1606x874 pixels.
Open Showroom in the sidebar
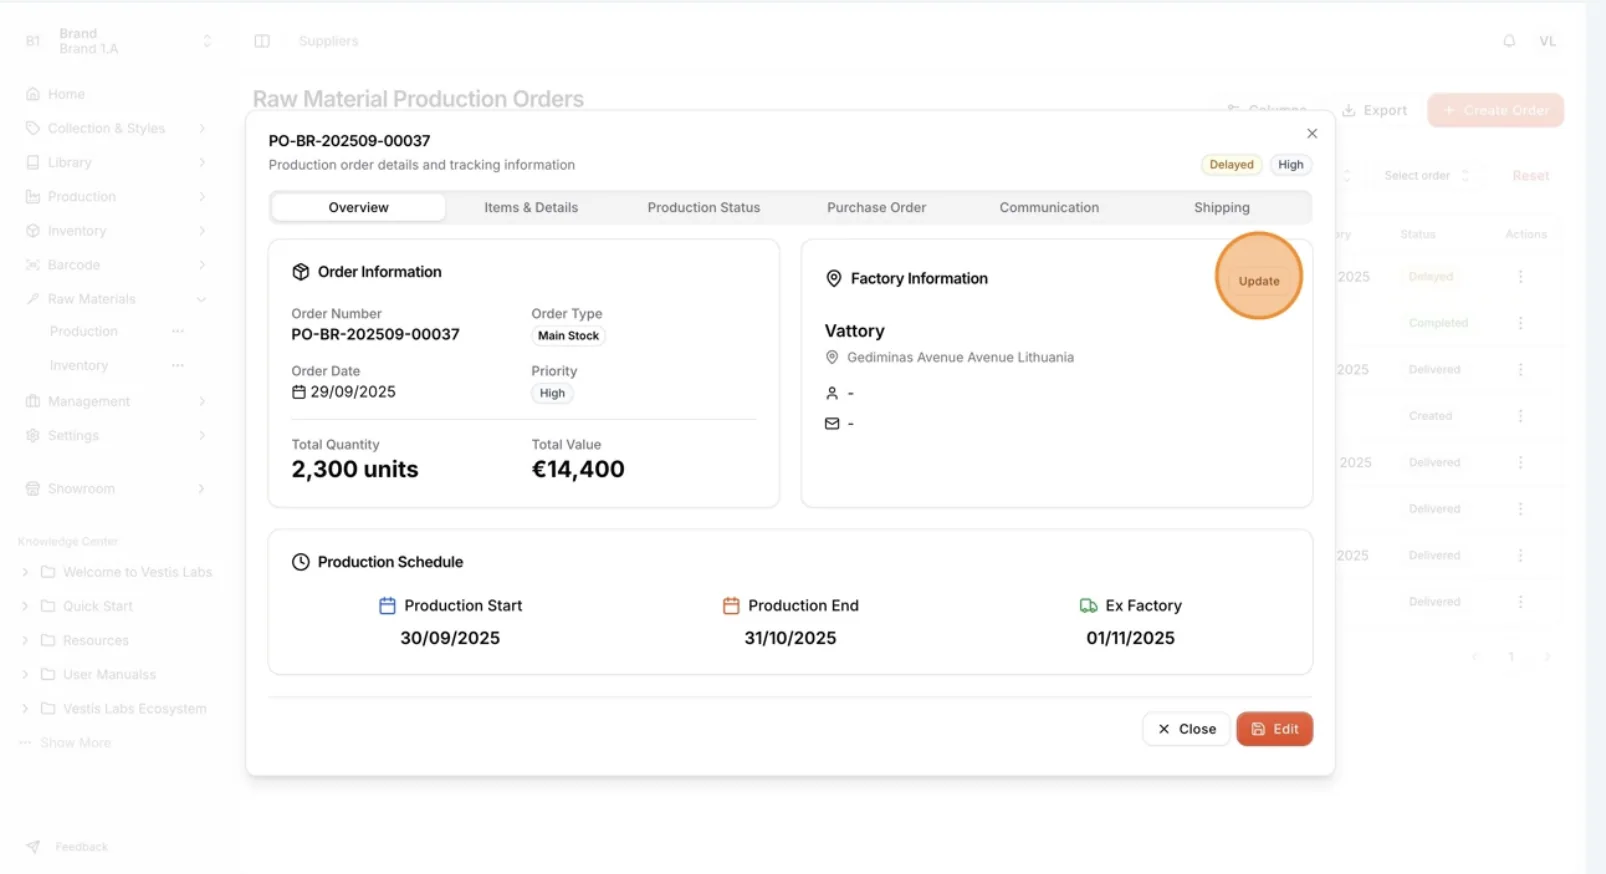coord(118,489)
